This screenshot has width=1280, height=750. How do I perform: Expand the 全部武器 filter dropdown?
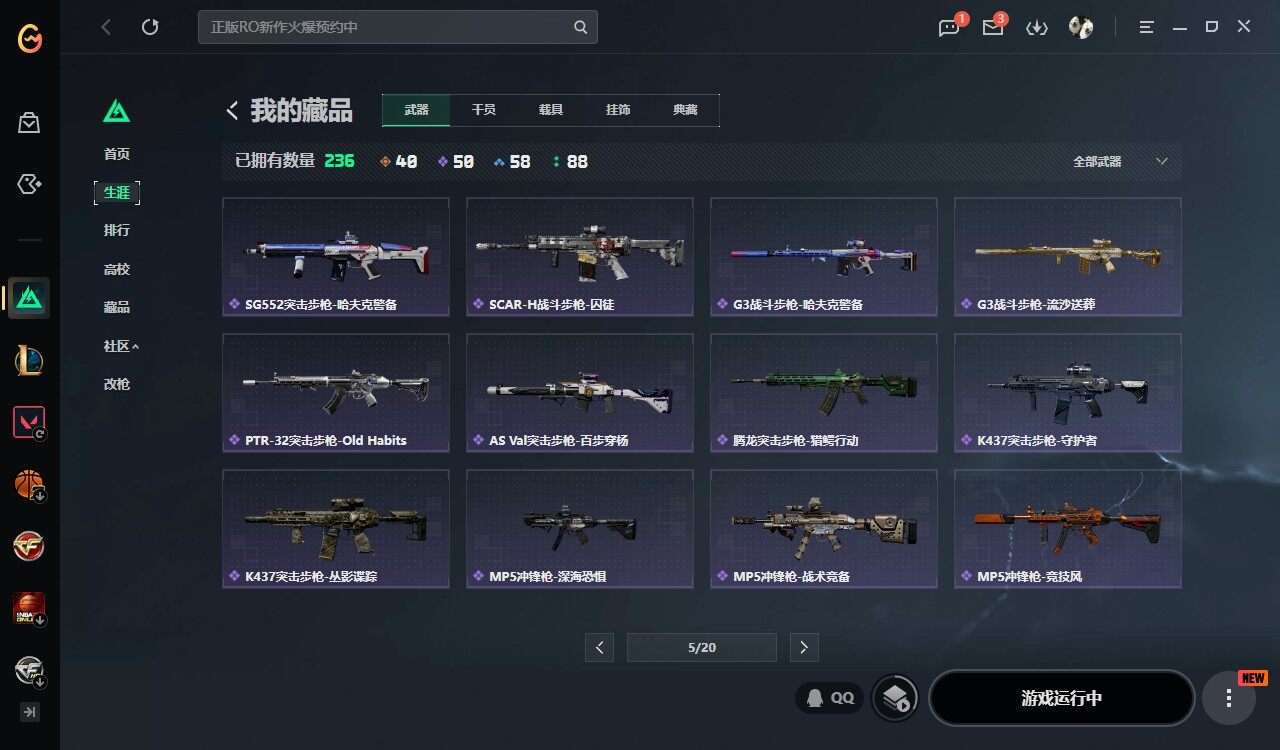coord(1120,161)
